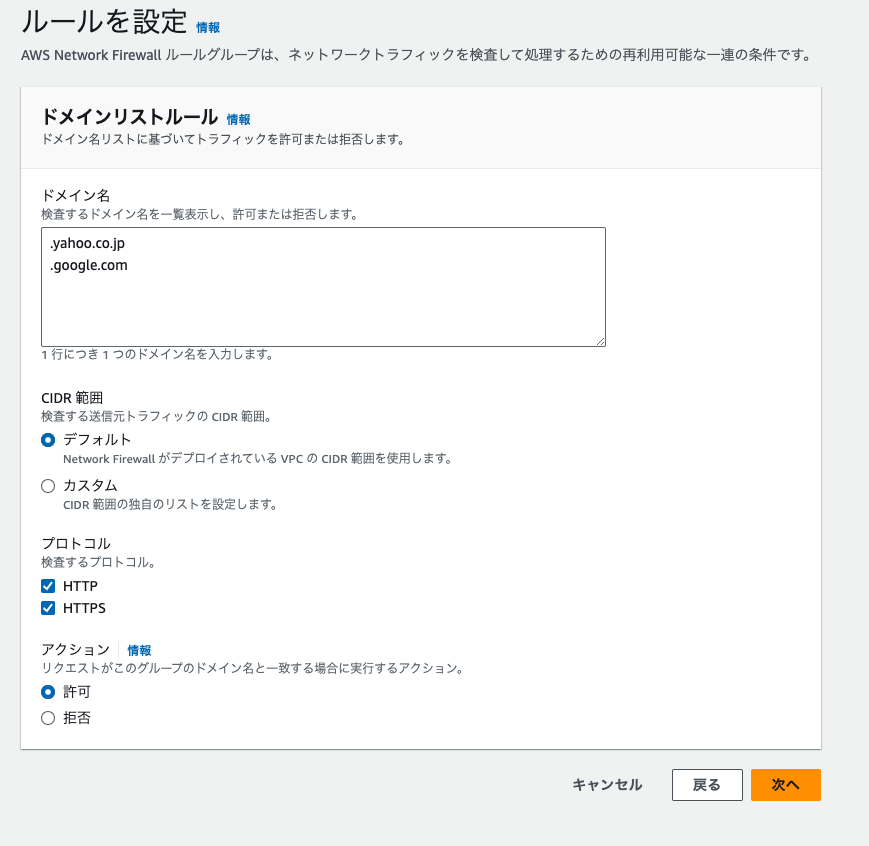
Task: Uncheck the HTTP protocol checkbox
Action: click(48, 586)
